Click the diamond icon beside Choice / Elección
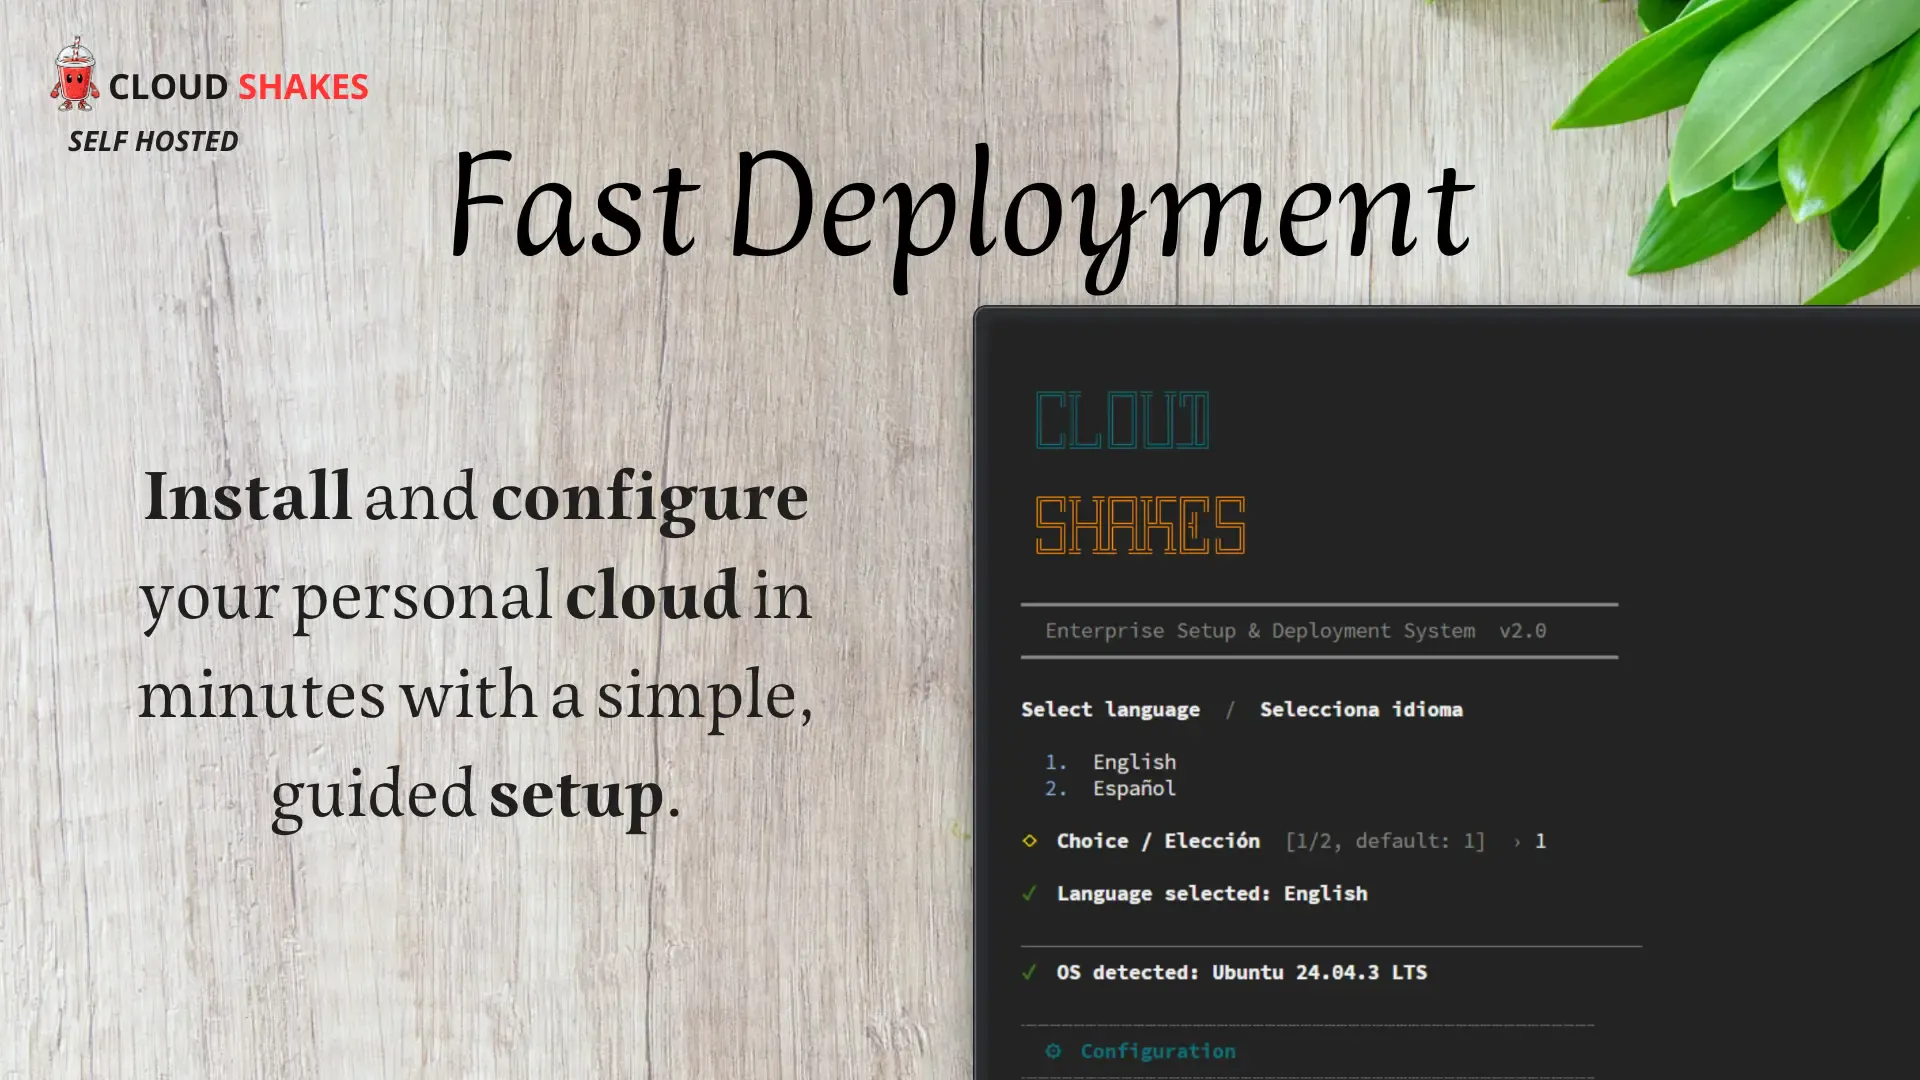 1030,841
